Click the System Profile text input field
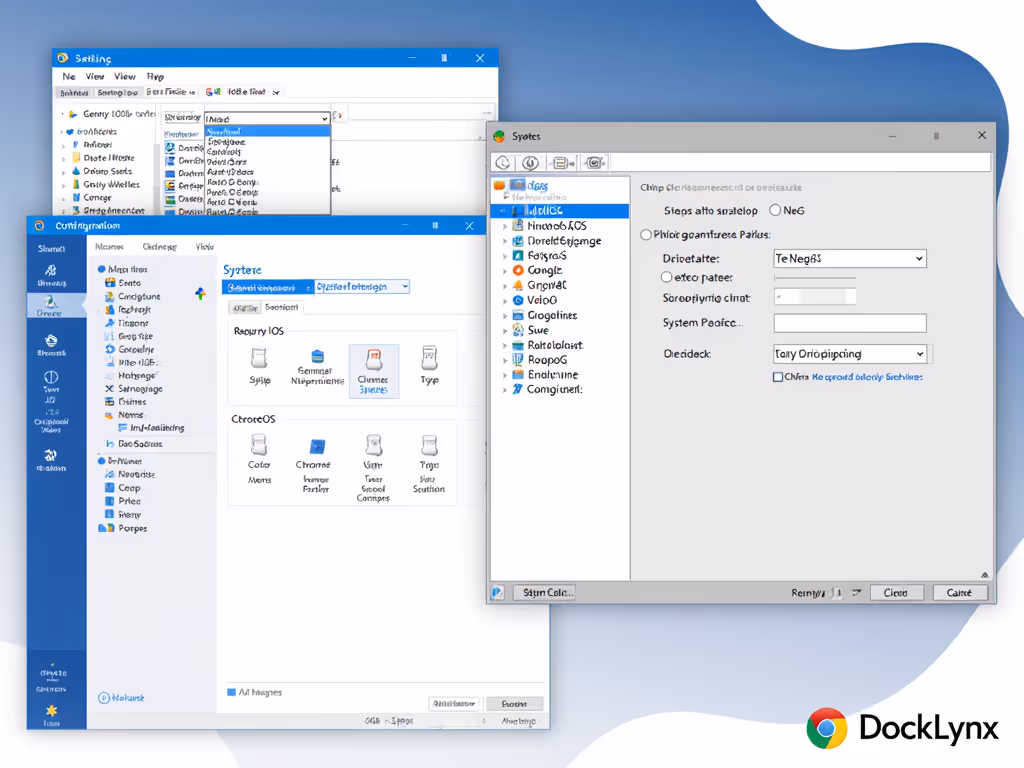Image resolution: width=1024 pixels, height=768 pixels. pos(849,322)
